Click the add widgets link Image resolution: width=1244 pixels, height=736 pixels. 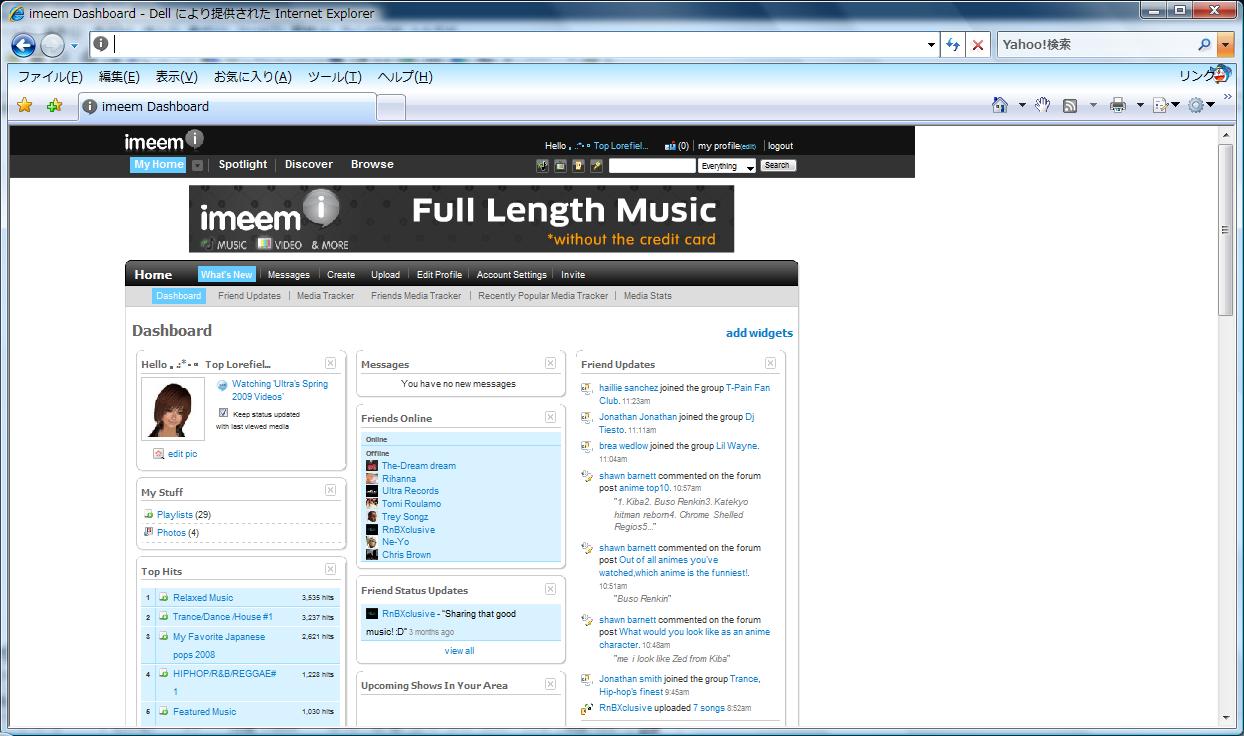pyautogui.click(x=759, y=333)
